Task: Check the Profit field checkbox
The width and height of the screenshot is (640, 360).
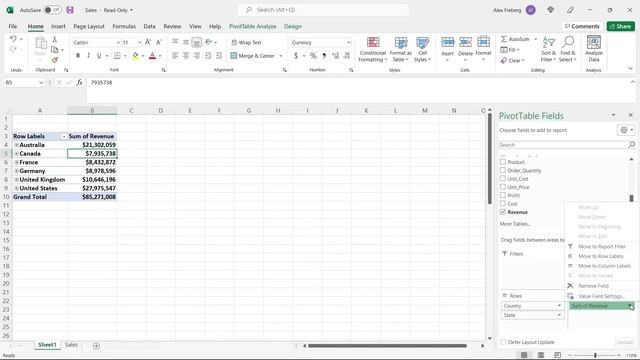Action: (503, 195)
